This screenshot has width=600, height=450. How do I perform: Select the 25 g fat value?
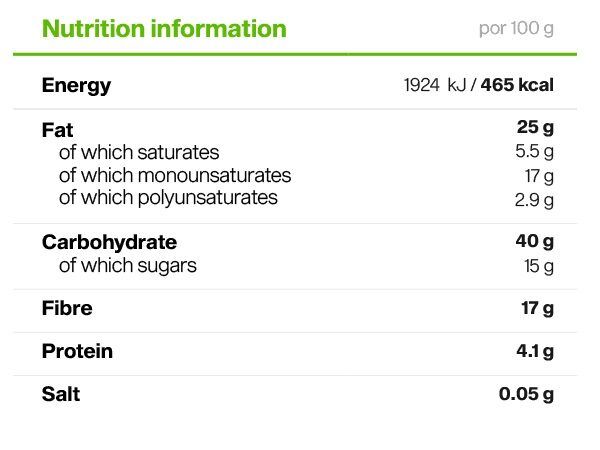[x=535, y=128]
